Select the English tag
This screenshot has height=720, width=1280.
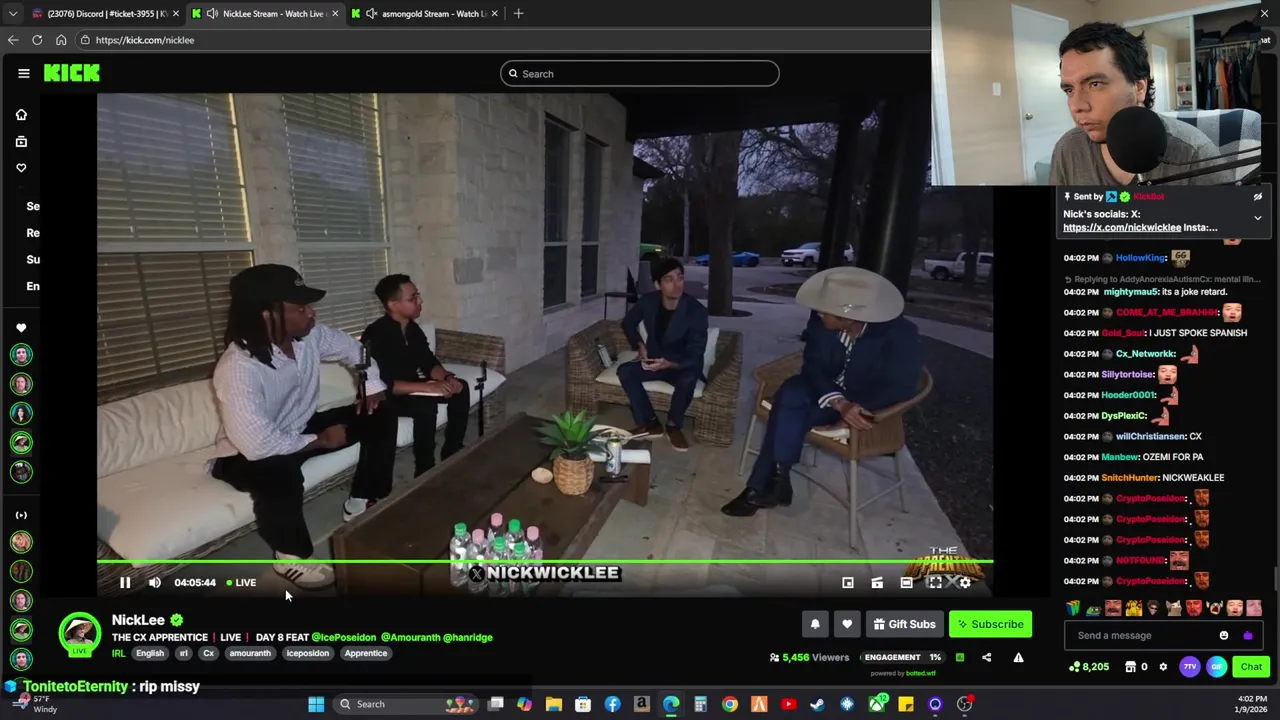coord(150,653)
